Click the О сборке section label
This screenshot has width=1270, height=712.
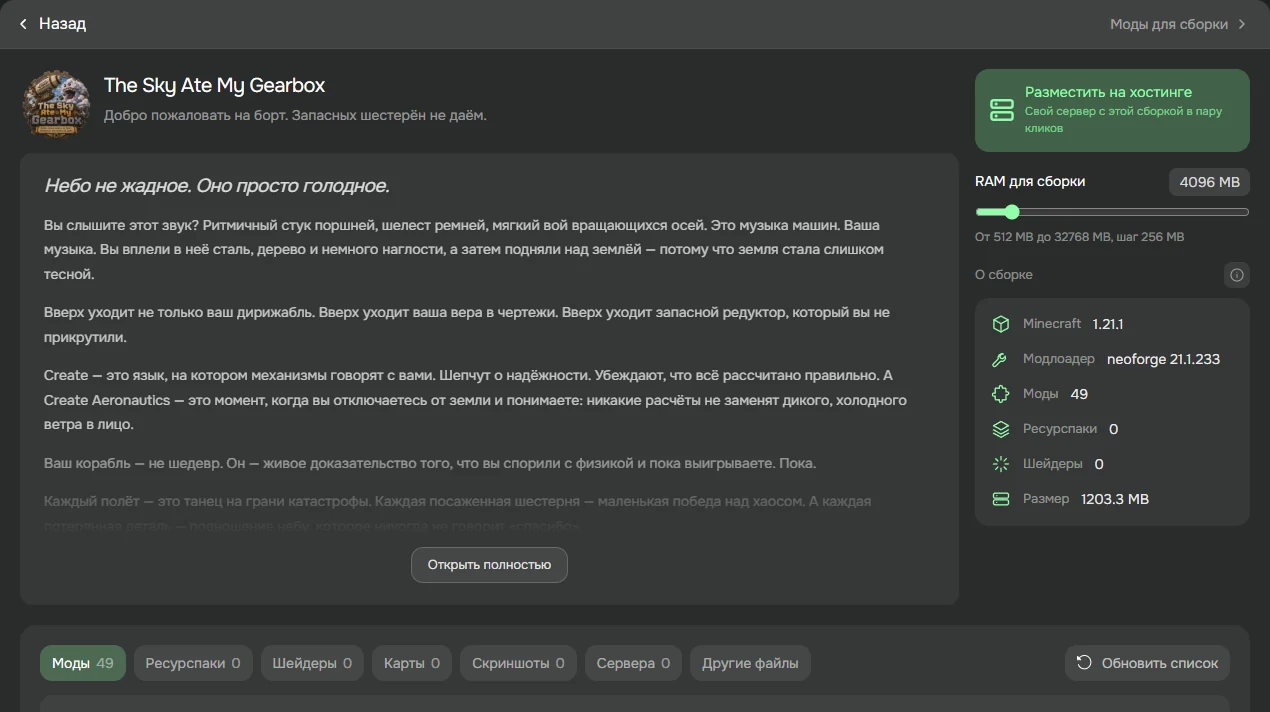pos(1004,275)
